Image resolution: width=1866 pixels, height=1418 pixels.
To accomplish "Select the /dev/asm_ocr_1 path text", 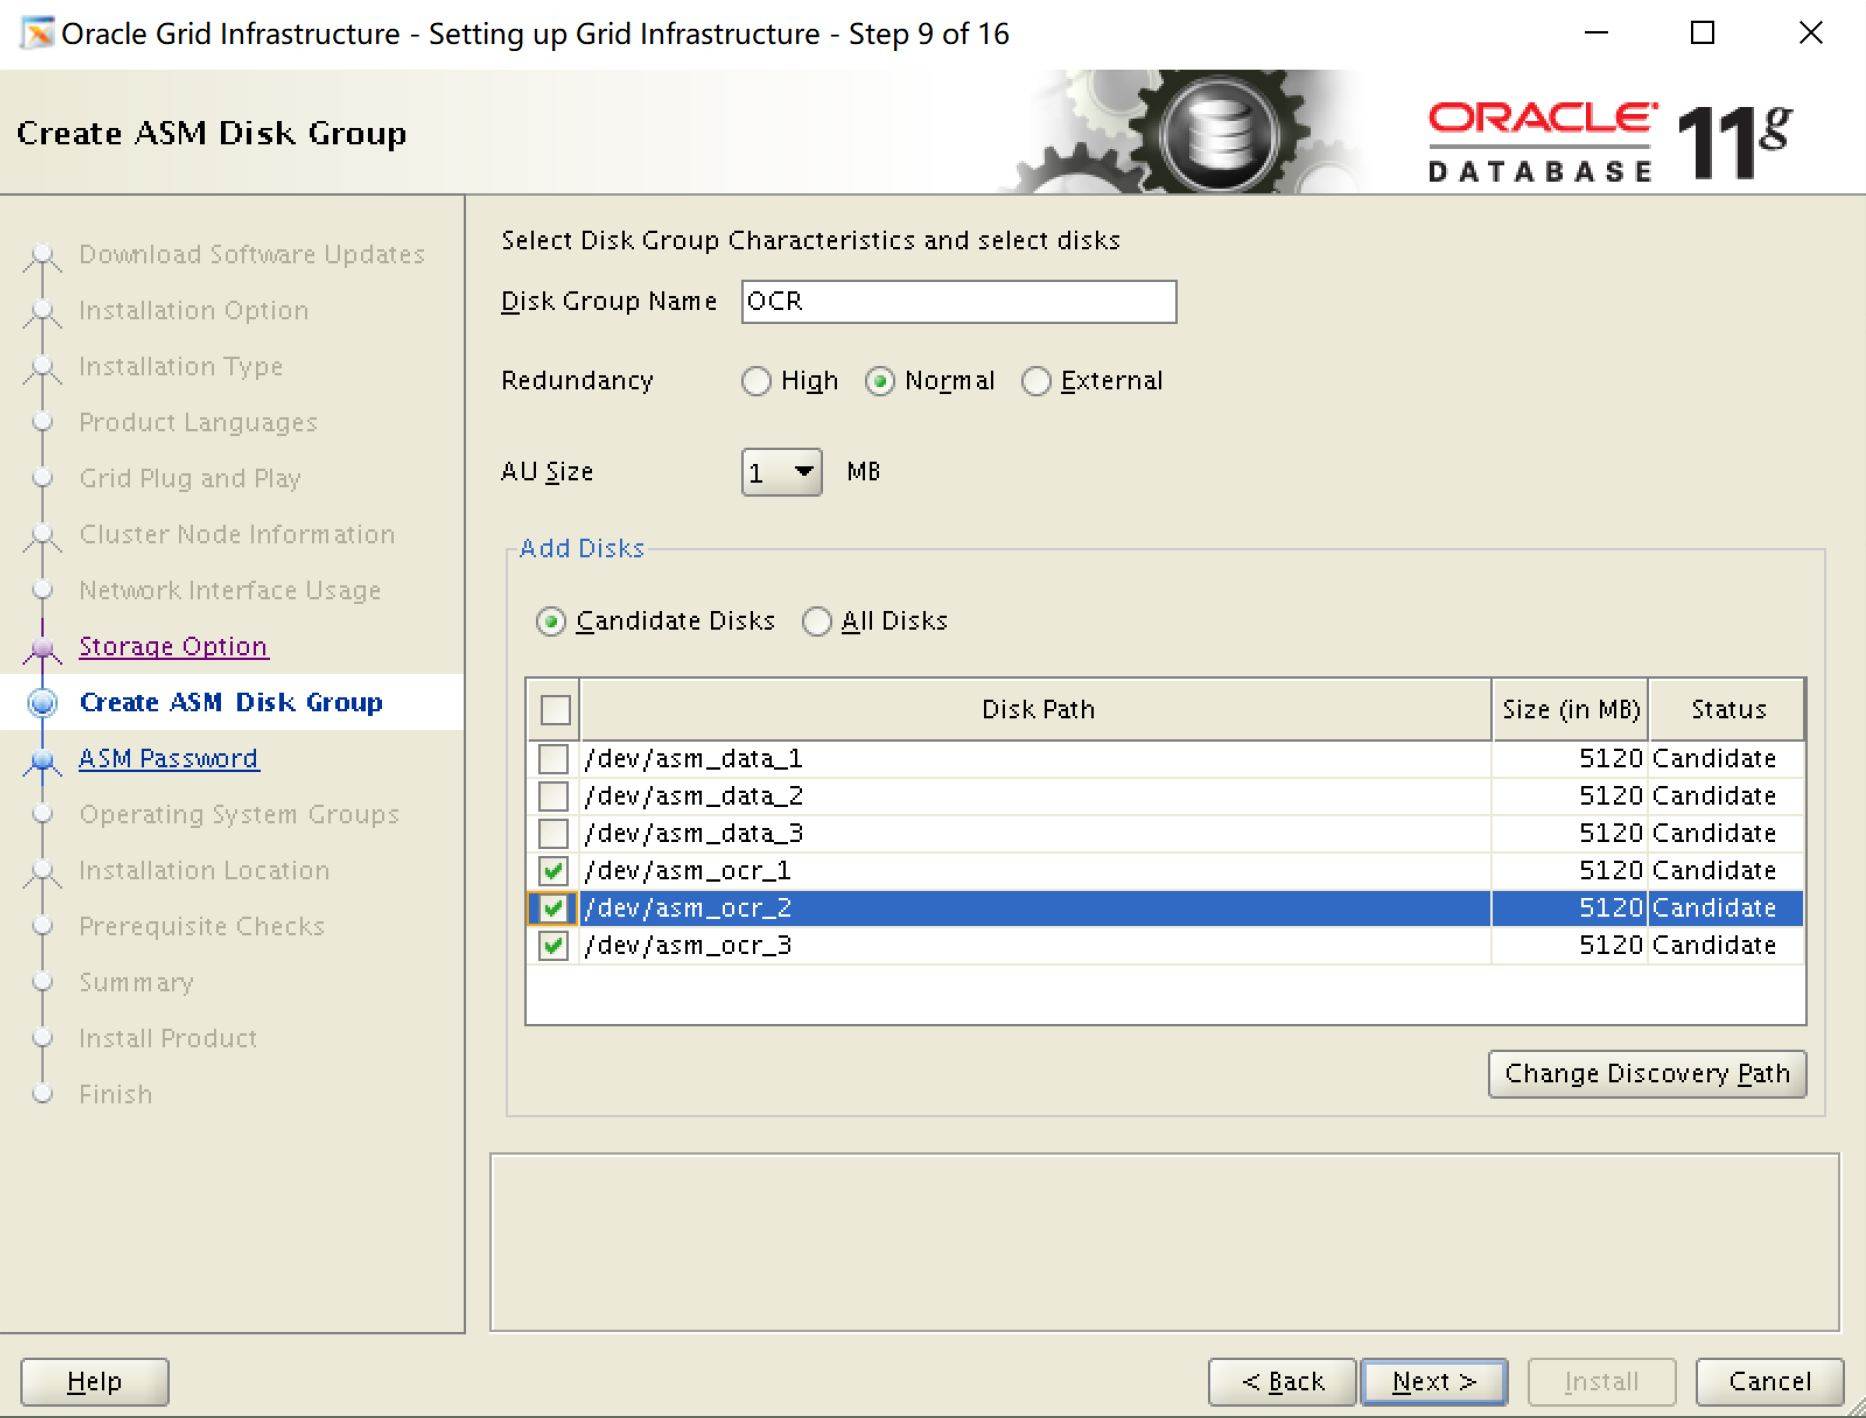I will click(x=687, y=870).
